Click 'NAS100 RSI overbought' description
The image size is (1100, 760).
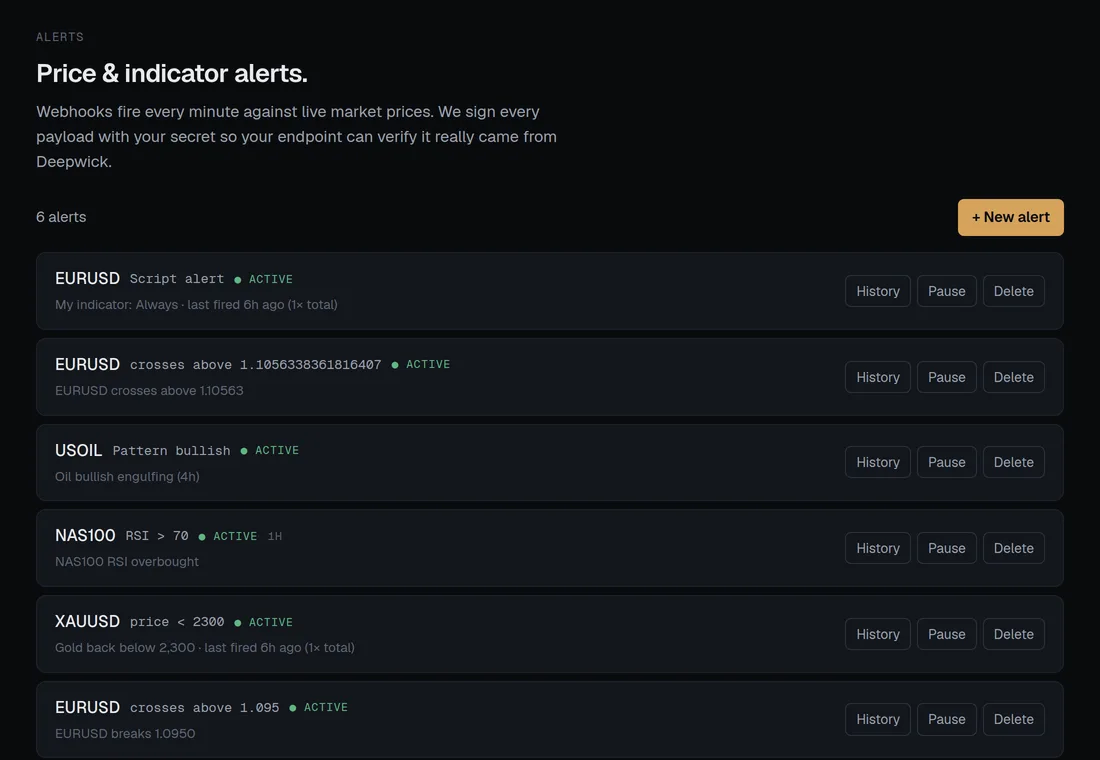pyautogui.click(x=126, y=562)
